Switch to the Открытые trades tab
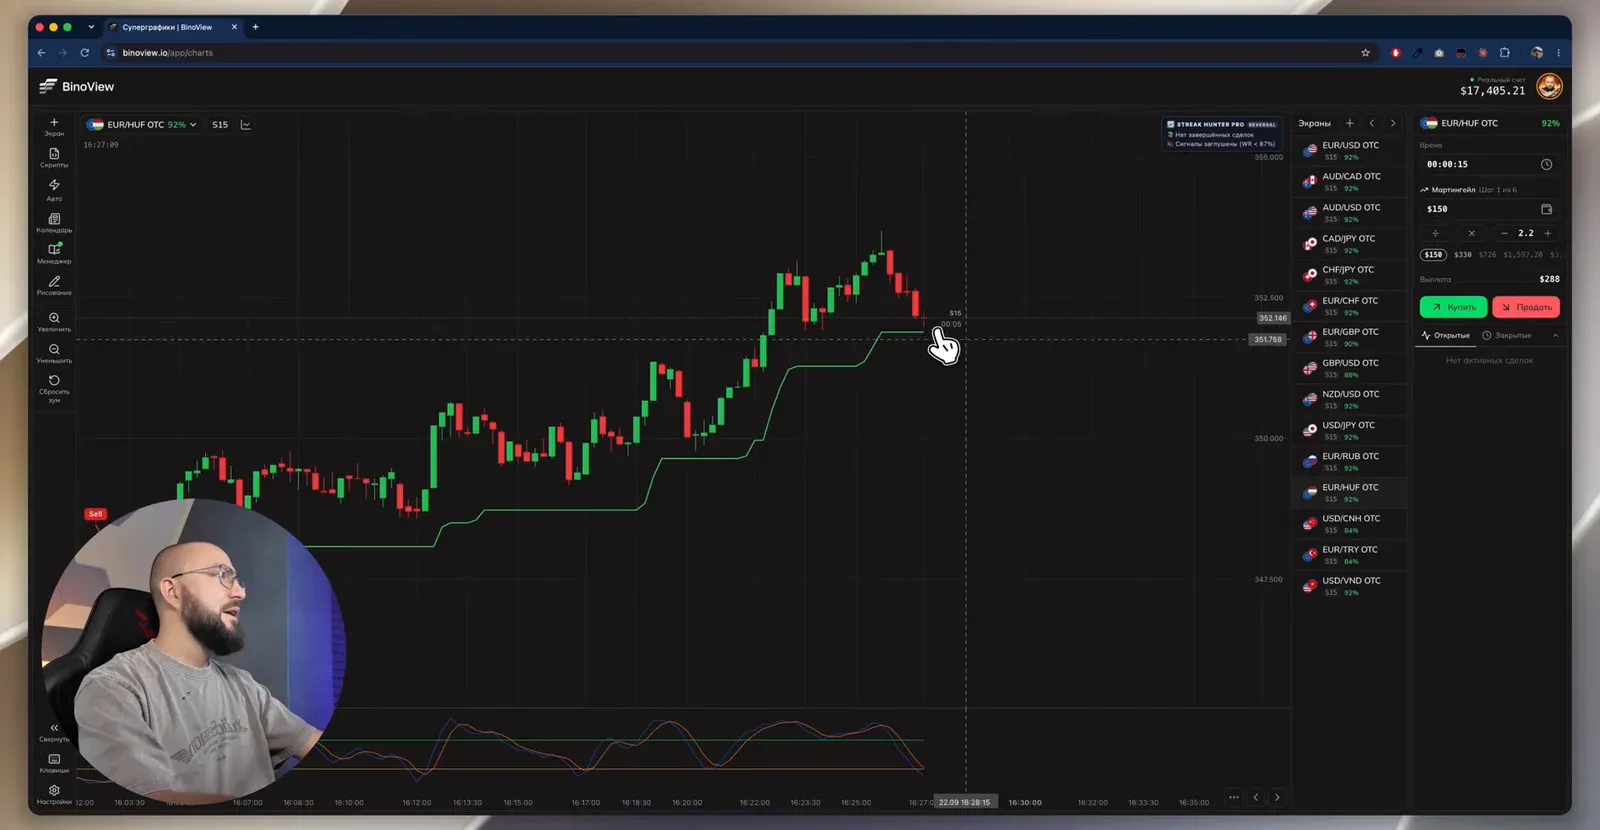 (1446, 336)
